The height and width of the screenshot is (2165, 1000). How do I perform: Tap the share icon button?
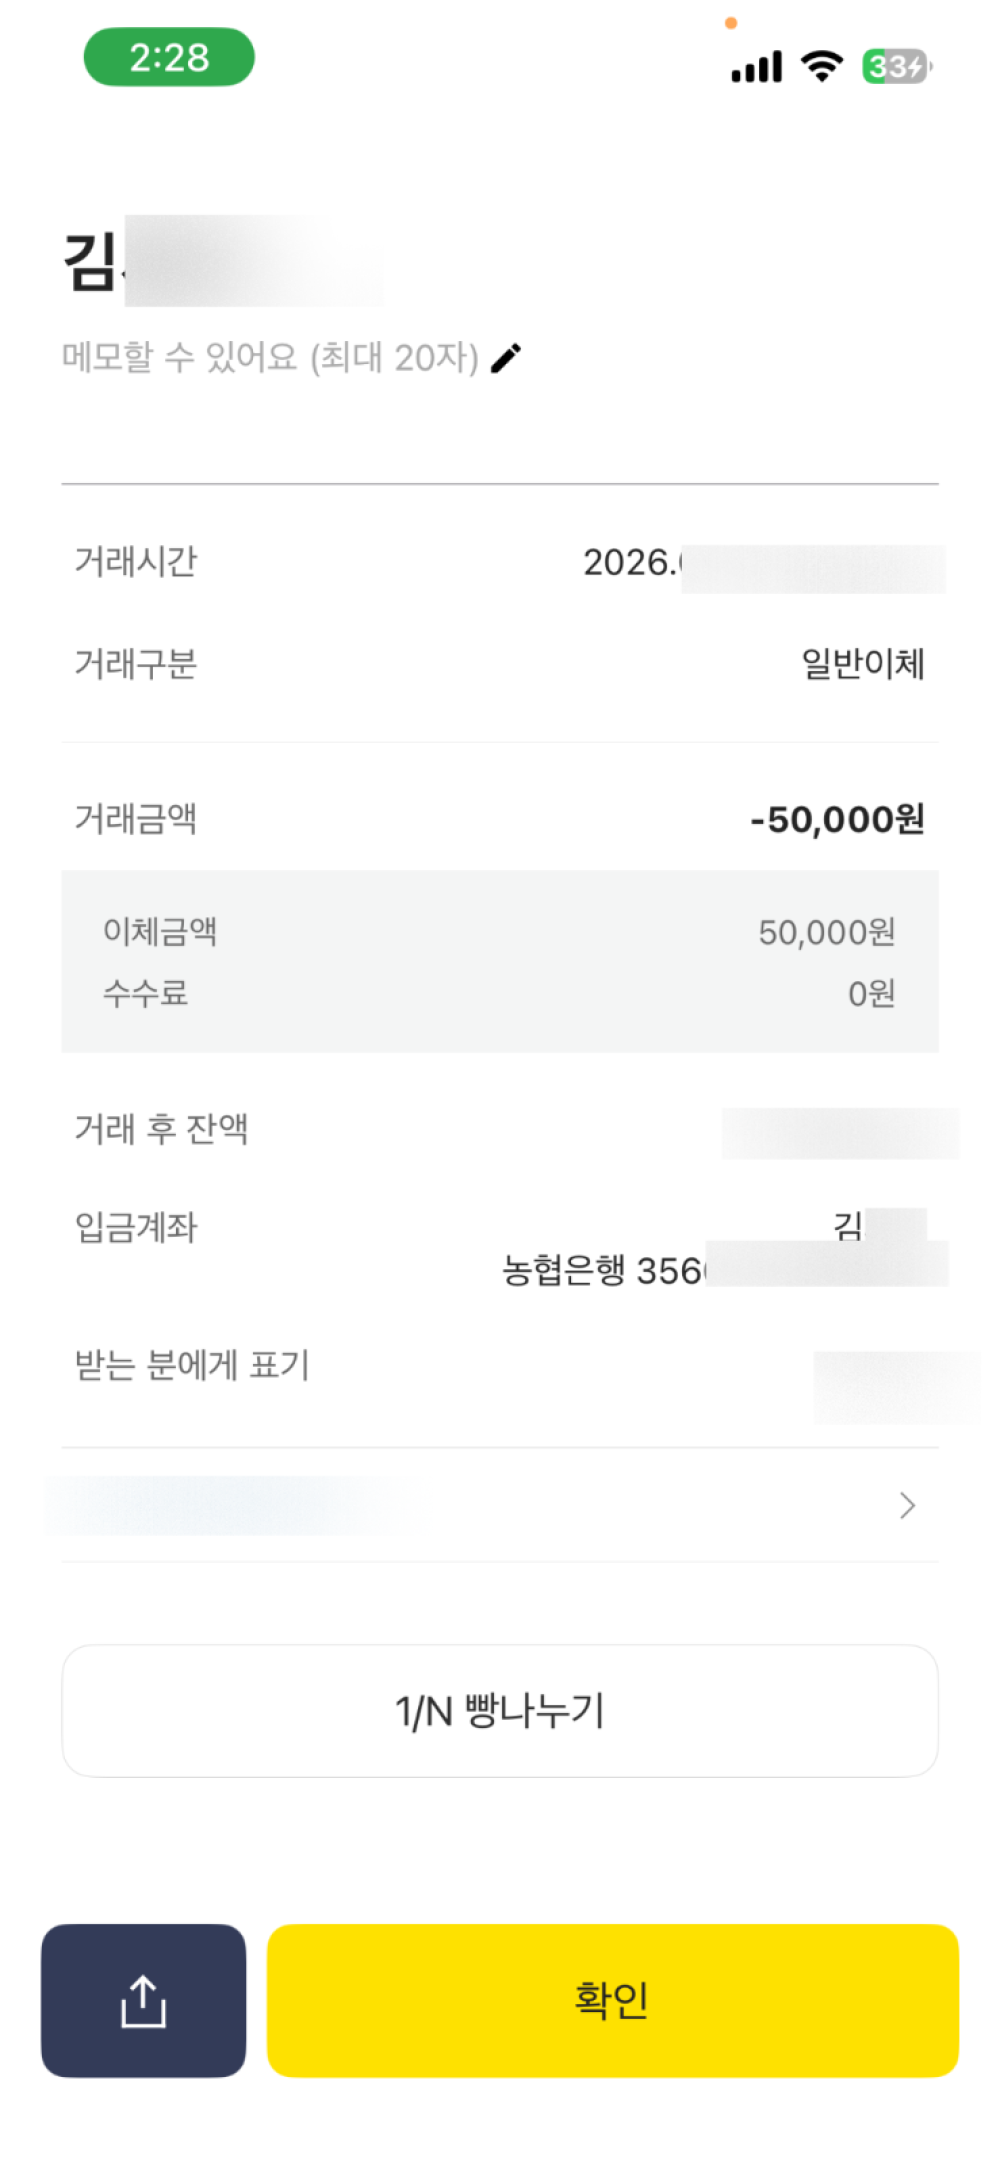click(143, 2000)
